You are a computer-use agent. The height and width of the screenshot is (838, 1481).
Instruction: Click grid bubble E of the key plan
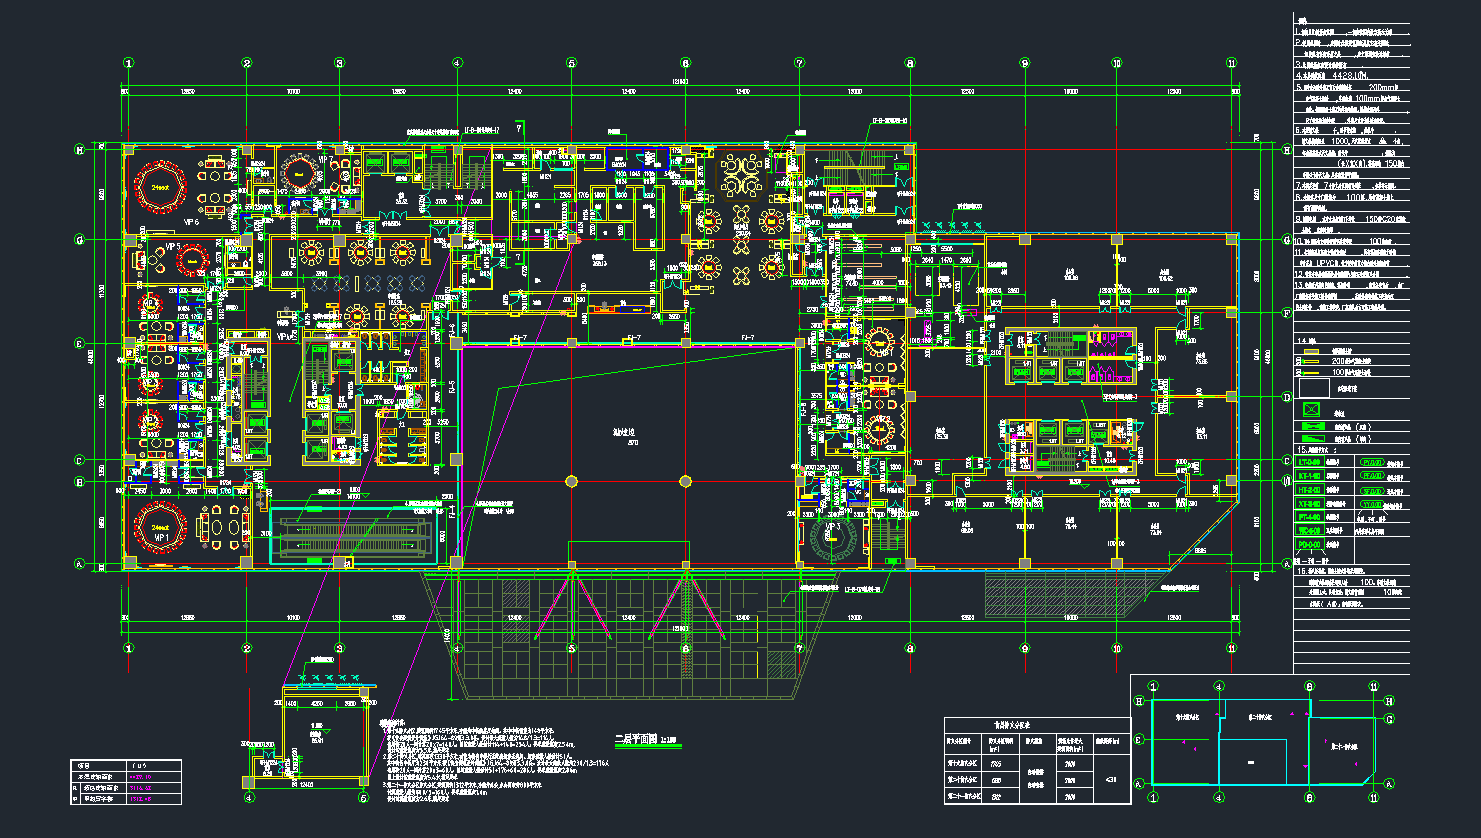click(x=1139, y=741)
